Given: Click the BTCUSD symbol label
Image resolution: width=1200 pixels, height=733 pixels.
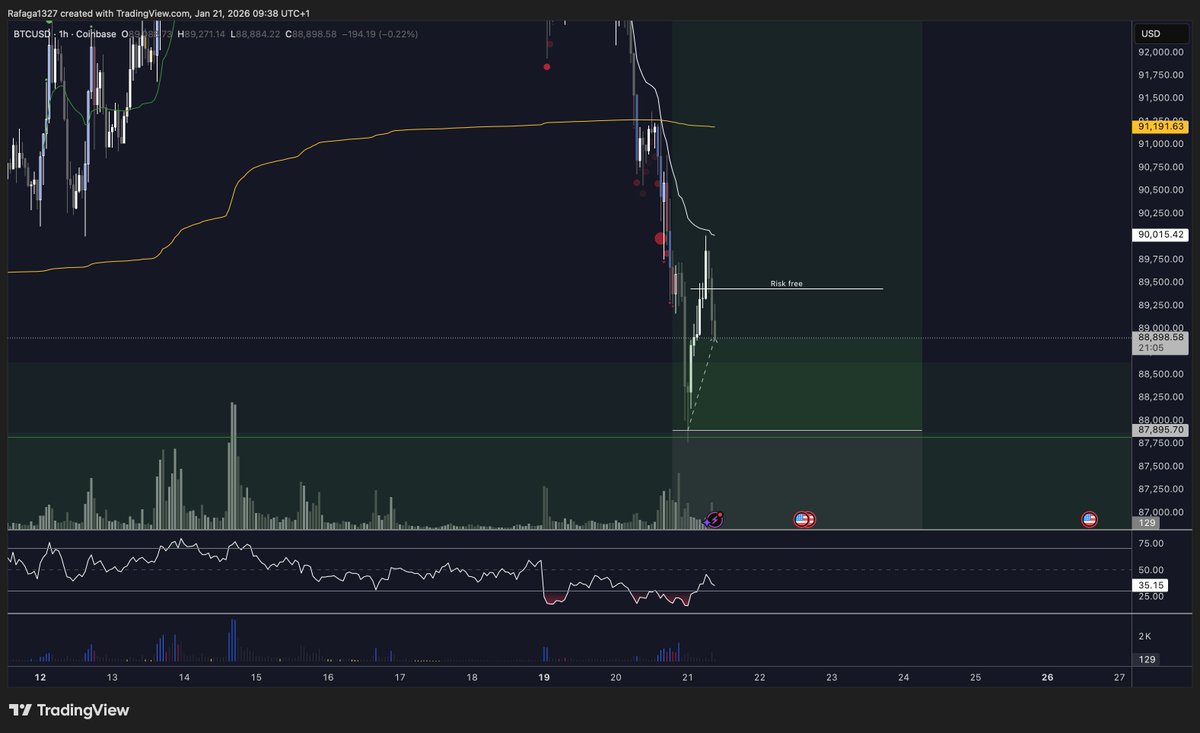Looking at the screenshot, I should tap(32, 34).
